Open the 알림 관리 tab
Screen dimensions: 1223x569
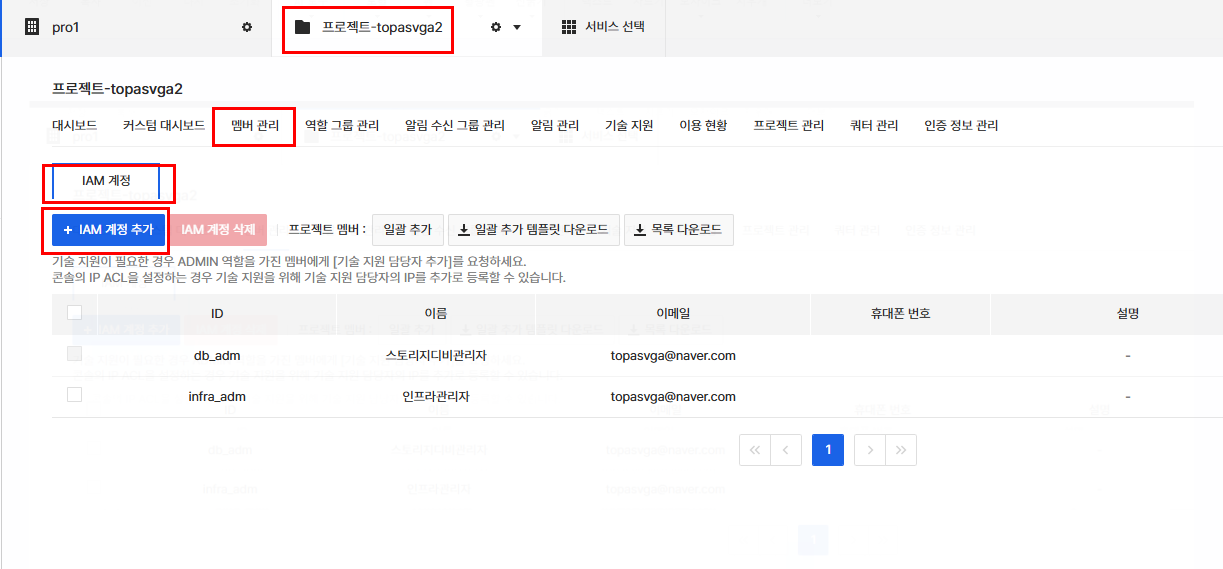(555, 125)
